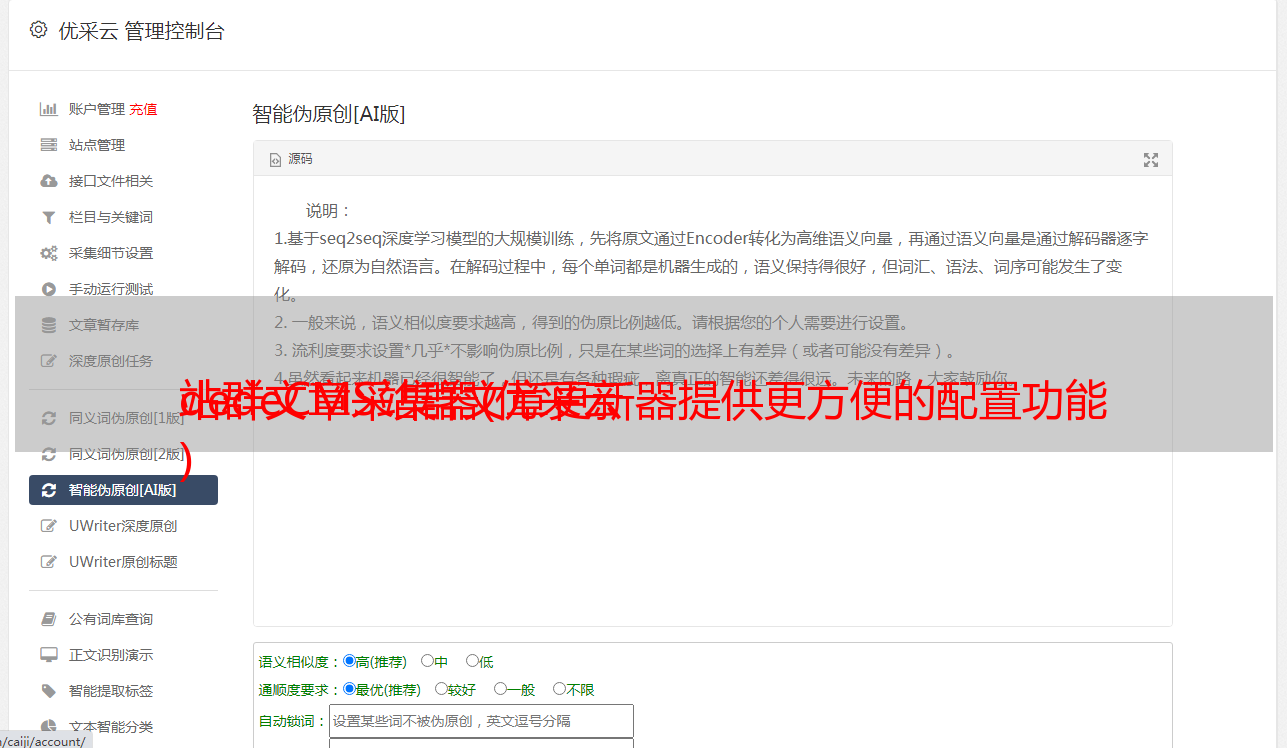Click the tag icon for 智能提取标签
1287x748 pixels.
coord(48,691)
